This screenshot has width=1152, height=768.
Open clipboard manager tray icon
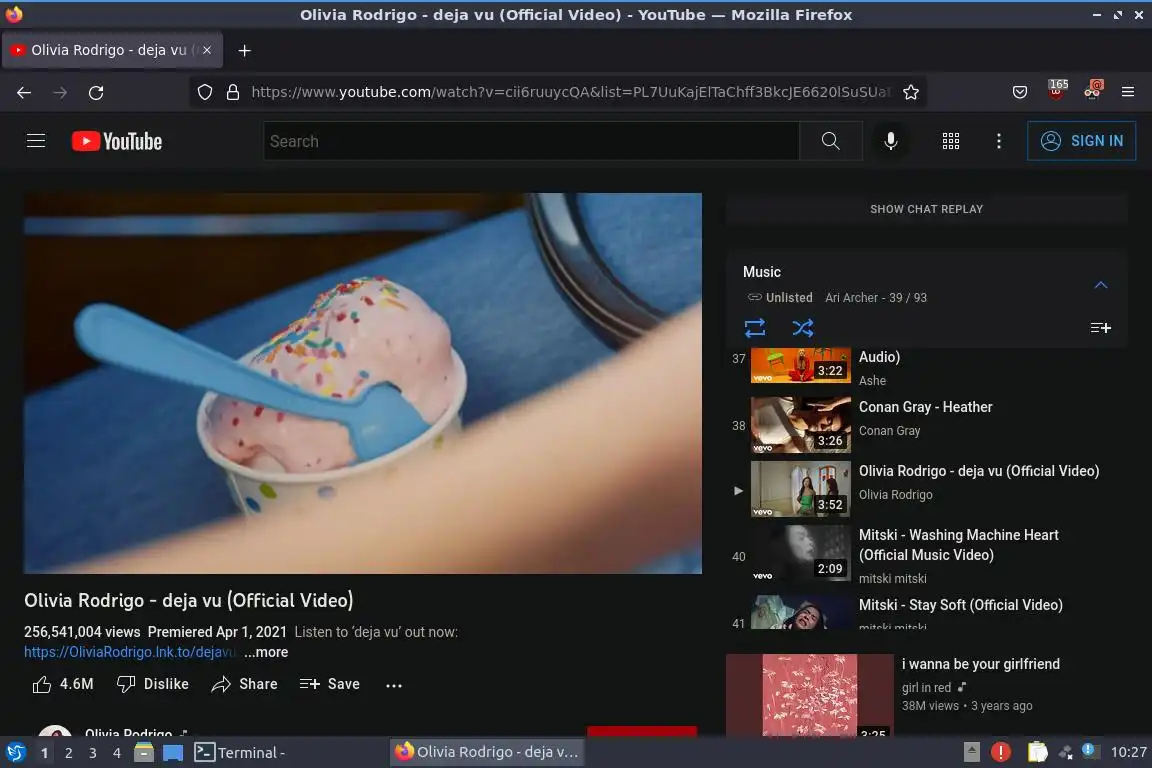point(1037,752)
